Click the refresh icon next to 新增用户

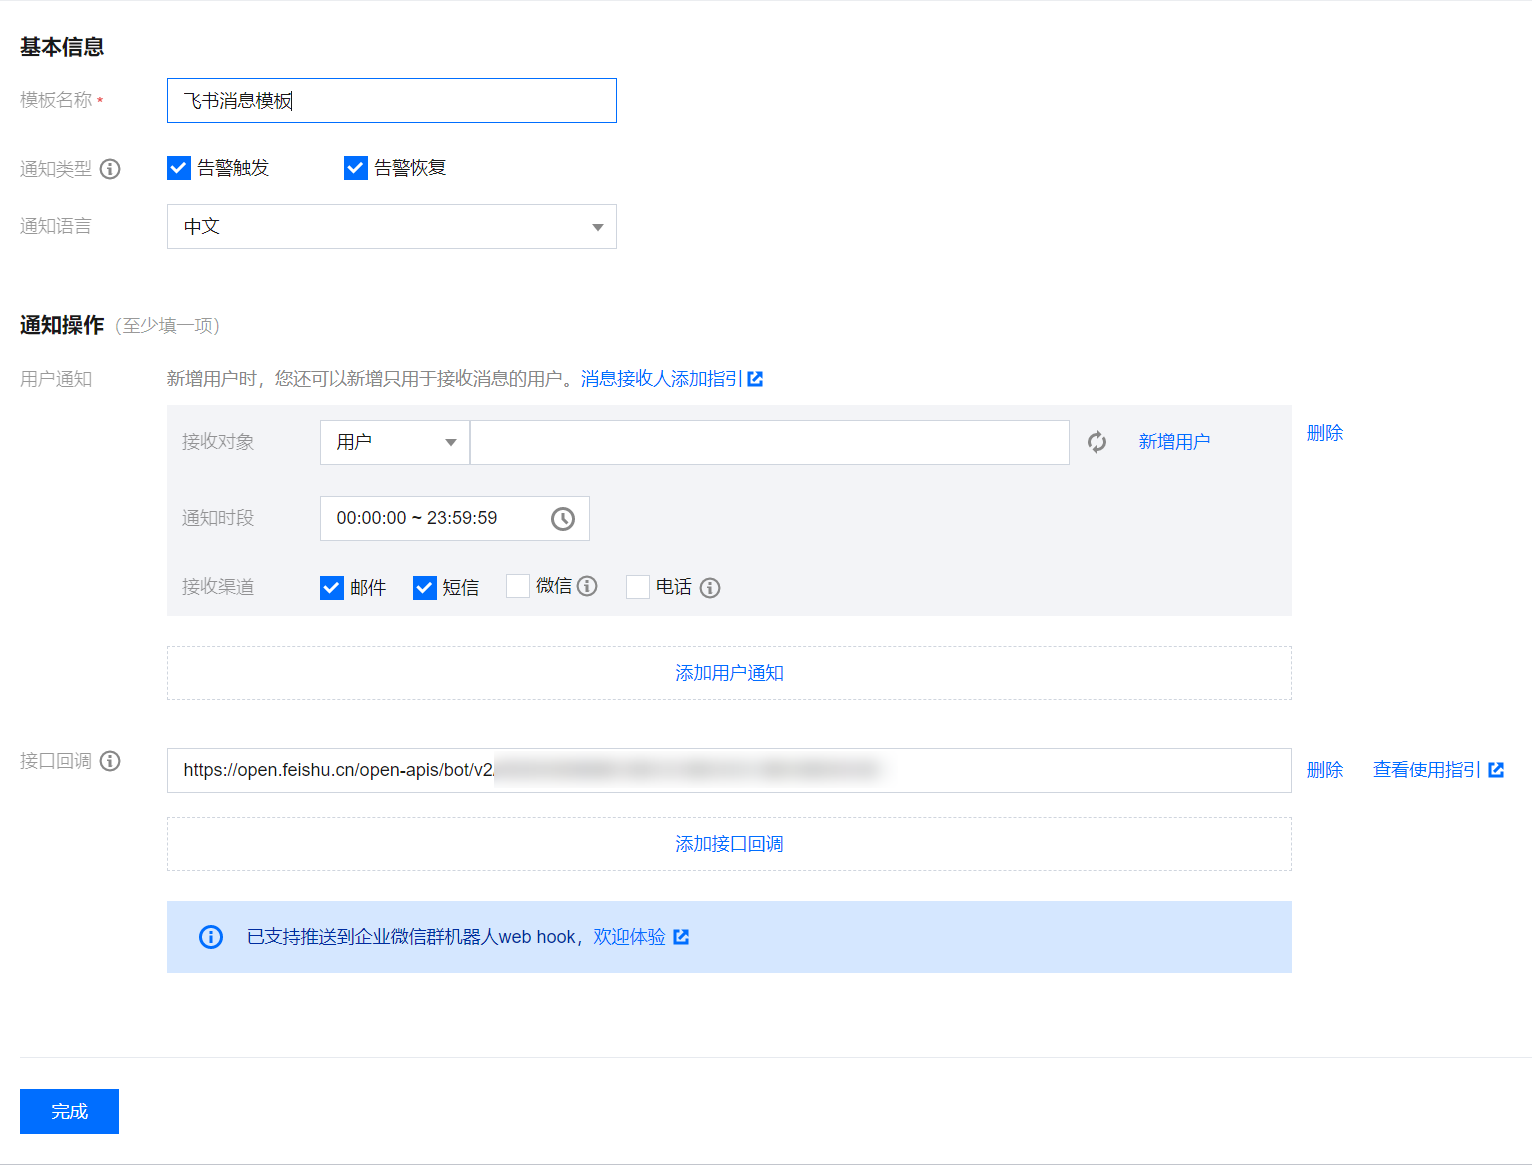(x=1097, y=442)
